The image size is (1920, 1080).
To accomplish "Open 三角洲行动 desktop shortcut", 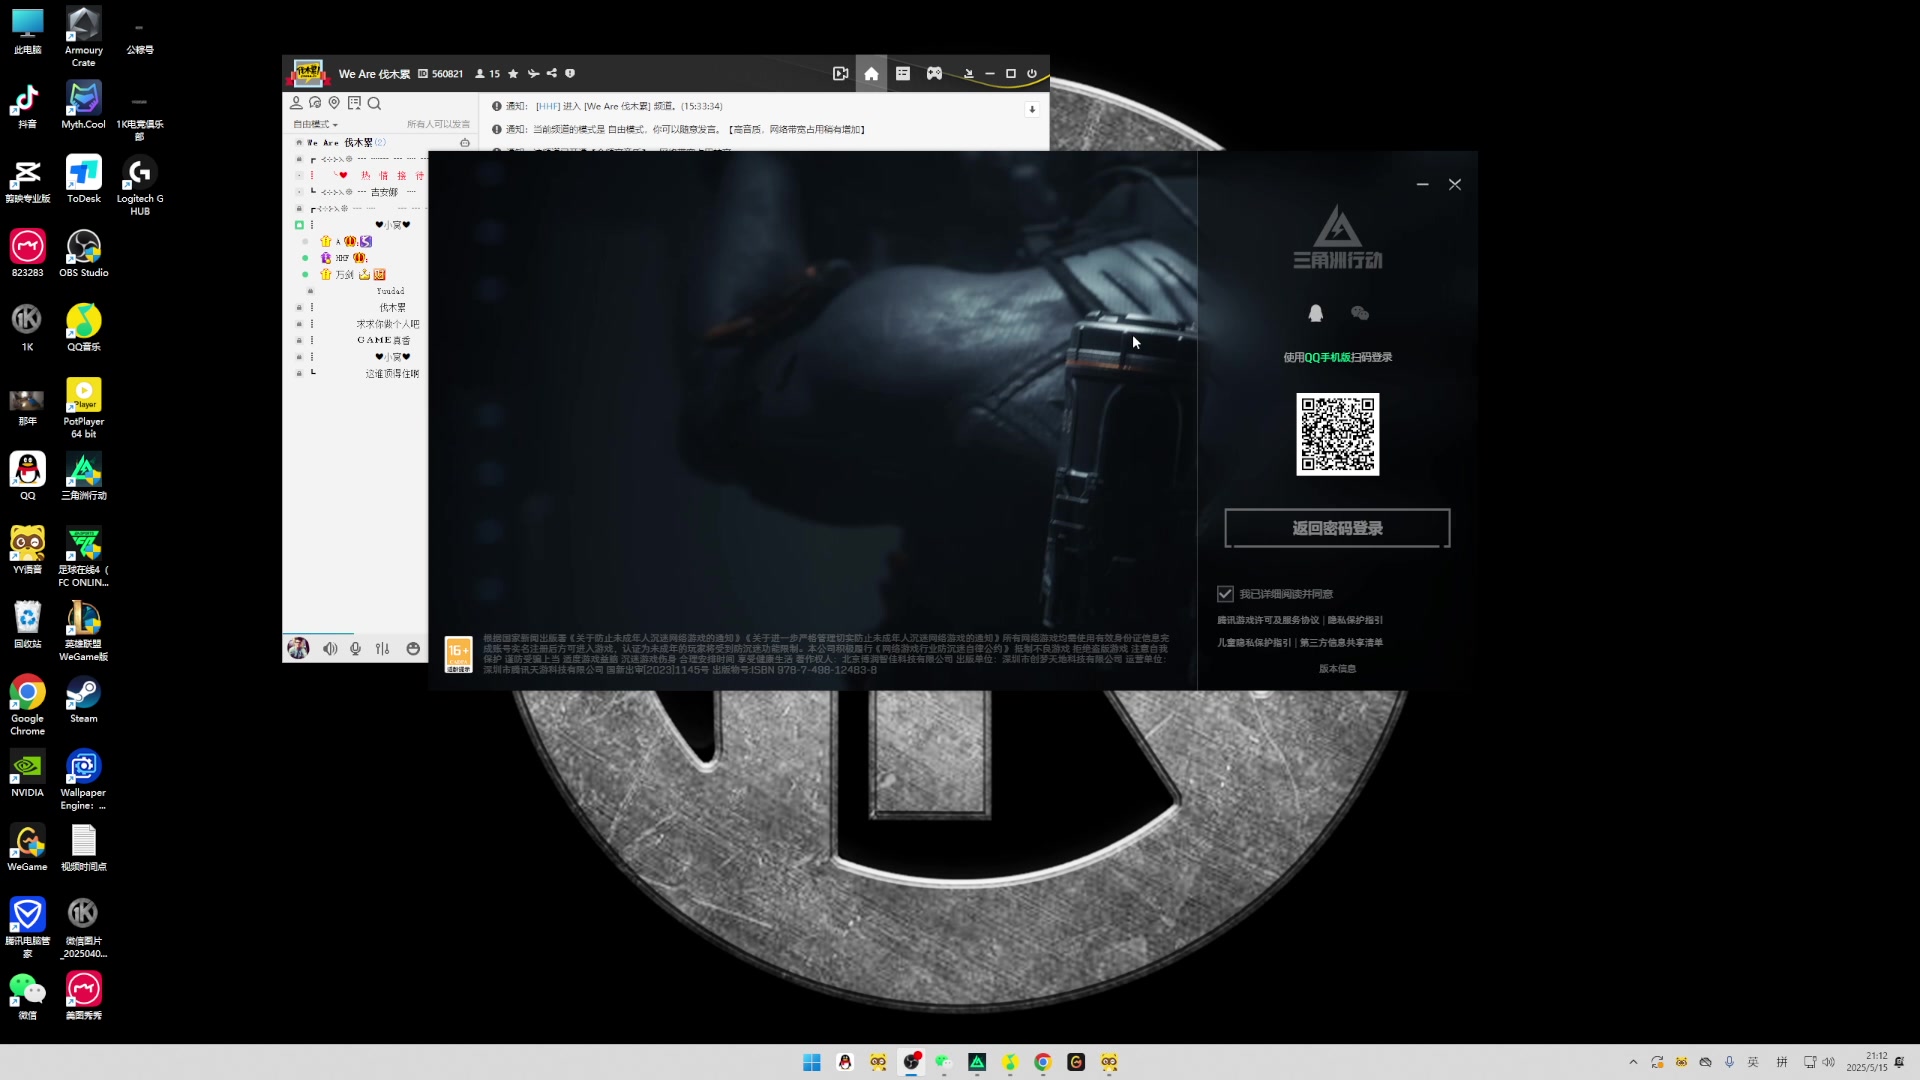I will tap(84, 476).
